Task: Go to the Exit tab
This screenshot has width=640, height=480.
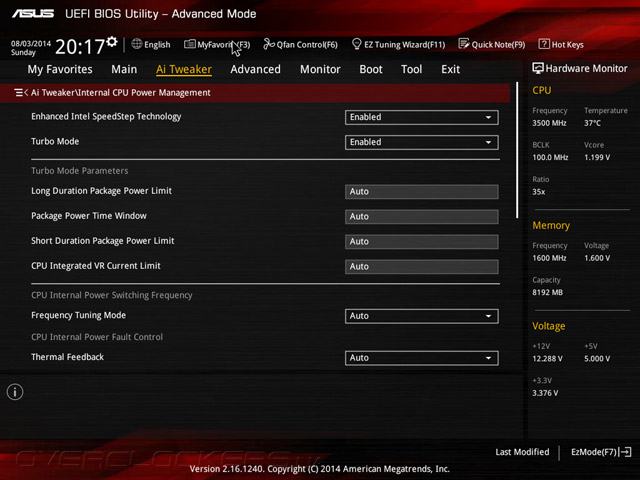Action: 451,69
